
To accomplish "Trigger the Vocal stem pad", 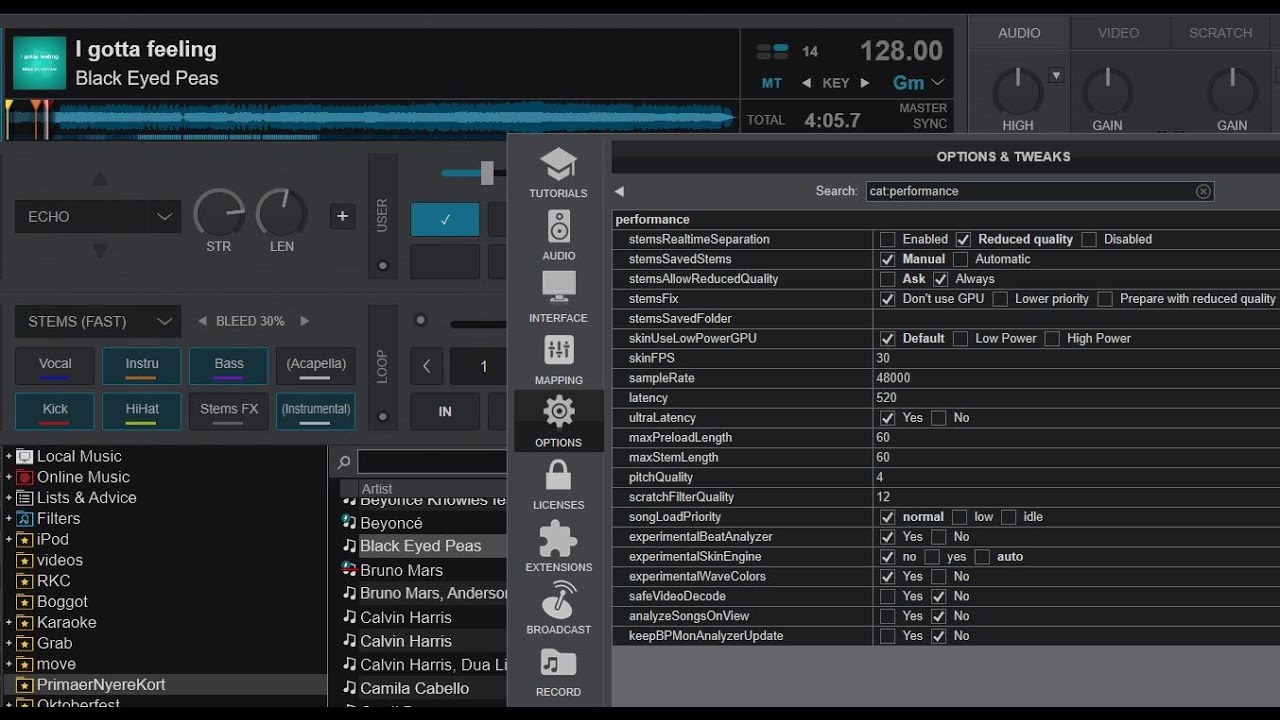I will click(x=55, y=365).
